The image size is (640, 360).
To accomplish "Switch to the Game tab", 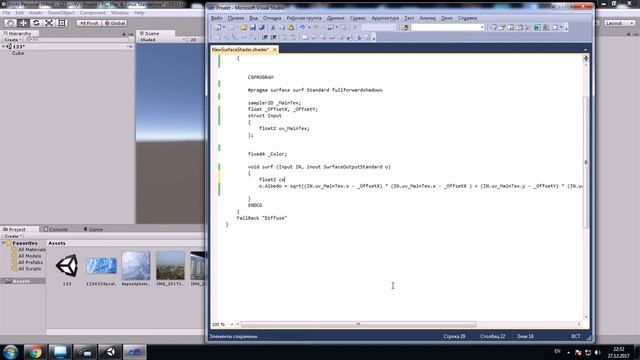I will [x=93, y=229].
